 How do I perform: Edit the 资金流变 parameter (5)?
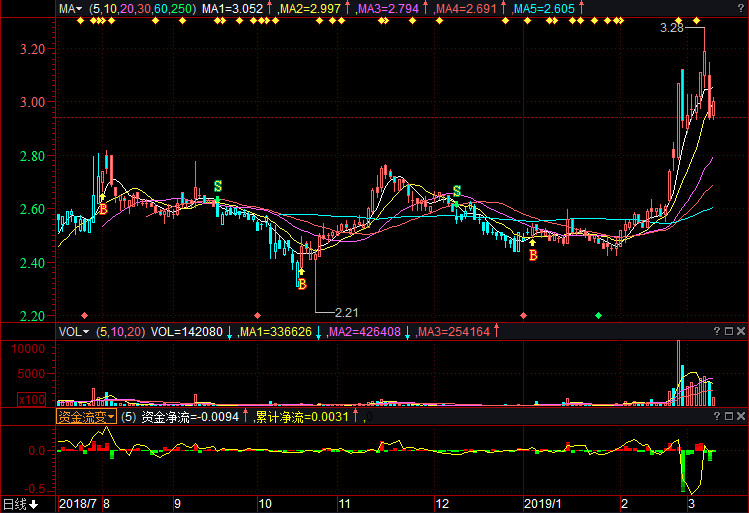point(128,417)
